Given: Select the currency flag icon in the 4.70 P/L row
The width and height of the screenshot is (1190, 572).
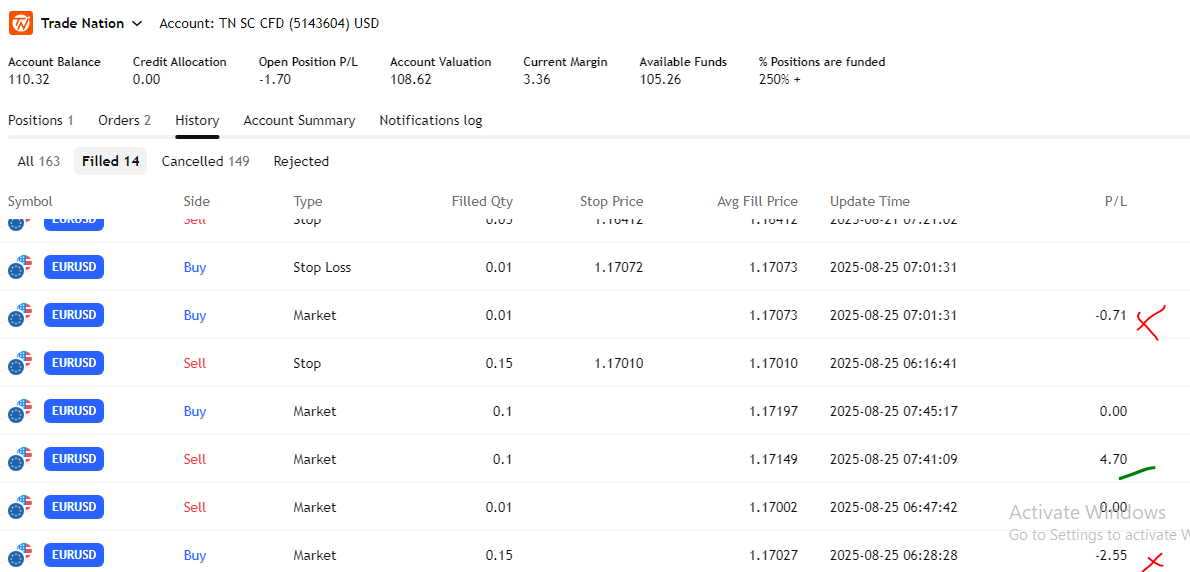Looking at the screenshot, I should pos(20,459).
